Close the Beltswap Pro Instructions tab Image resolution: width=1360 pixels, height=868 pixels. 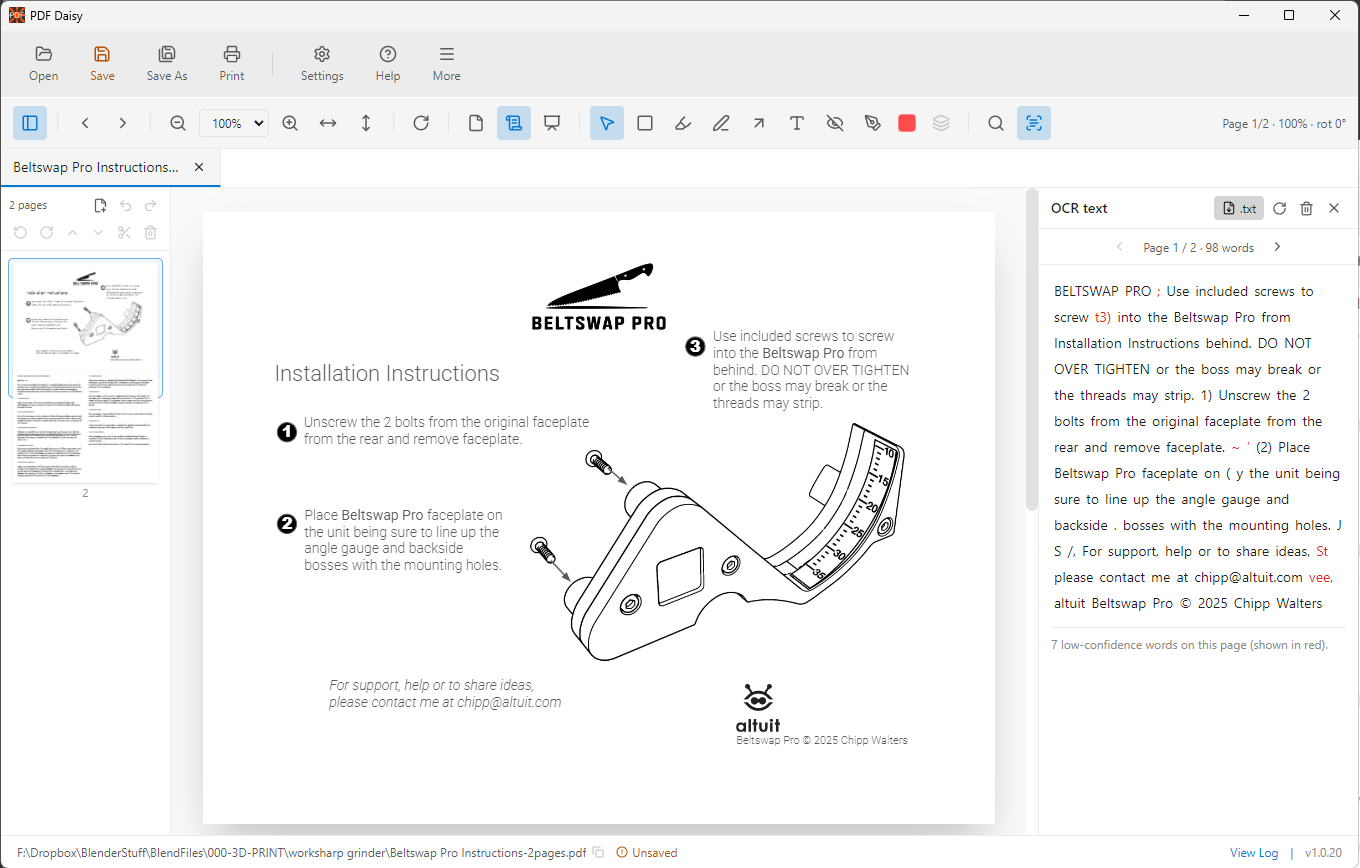pyautogui.click(x=199, y=167)
